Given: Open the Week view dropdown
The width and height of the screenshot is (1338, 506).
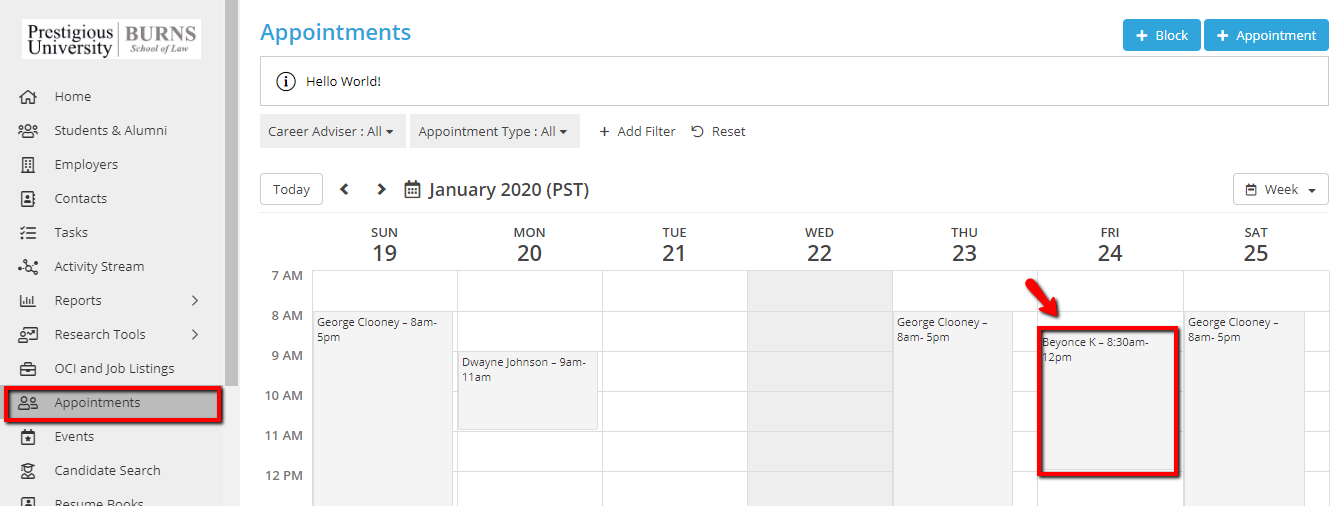Looking at the screenshot, I should point(1280,189).
